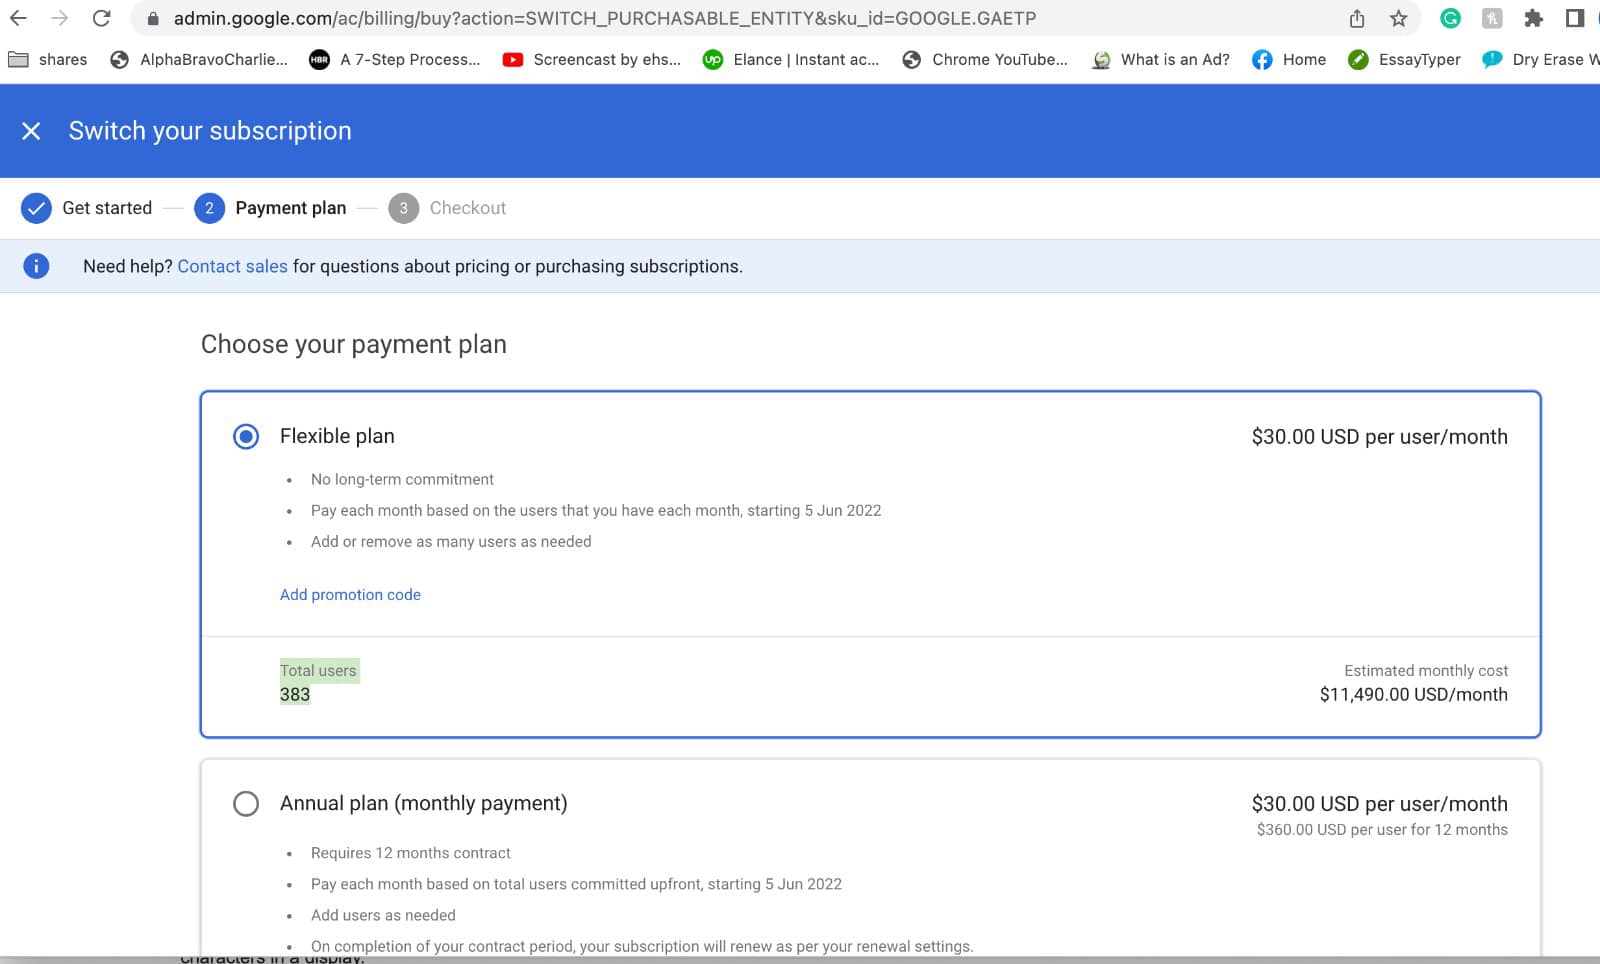Bookmark this page with the star icon
The width and height of the screenshot is (1600, 964).
point(1398,18)
